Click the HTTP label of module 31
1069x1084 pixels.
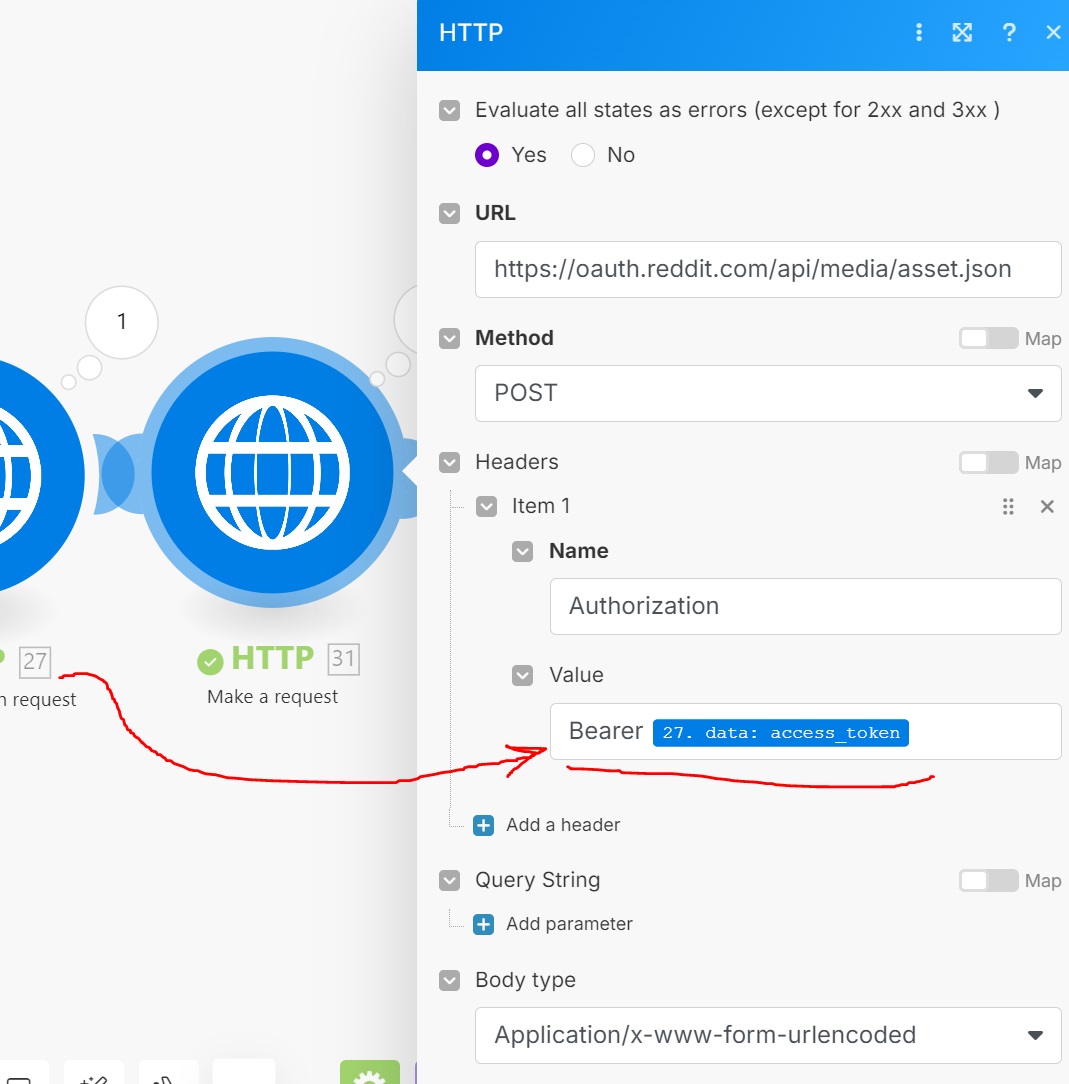click(x=272, y=658)
